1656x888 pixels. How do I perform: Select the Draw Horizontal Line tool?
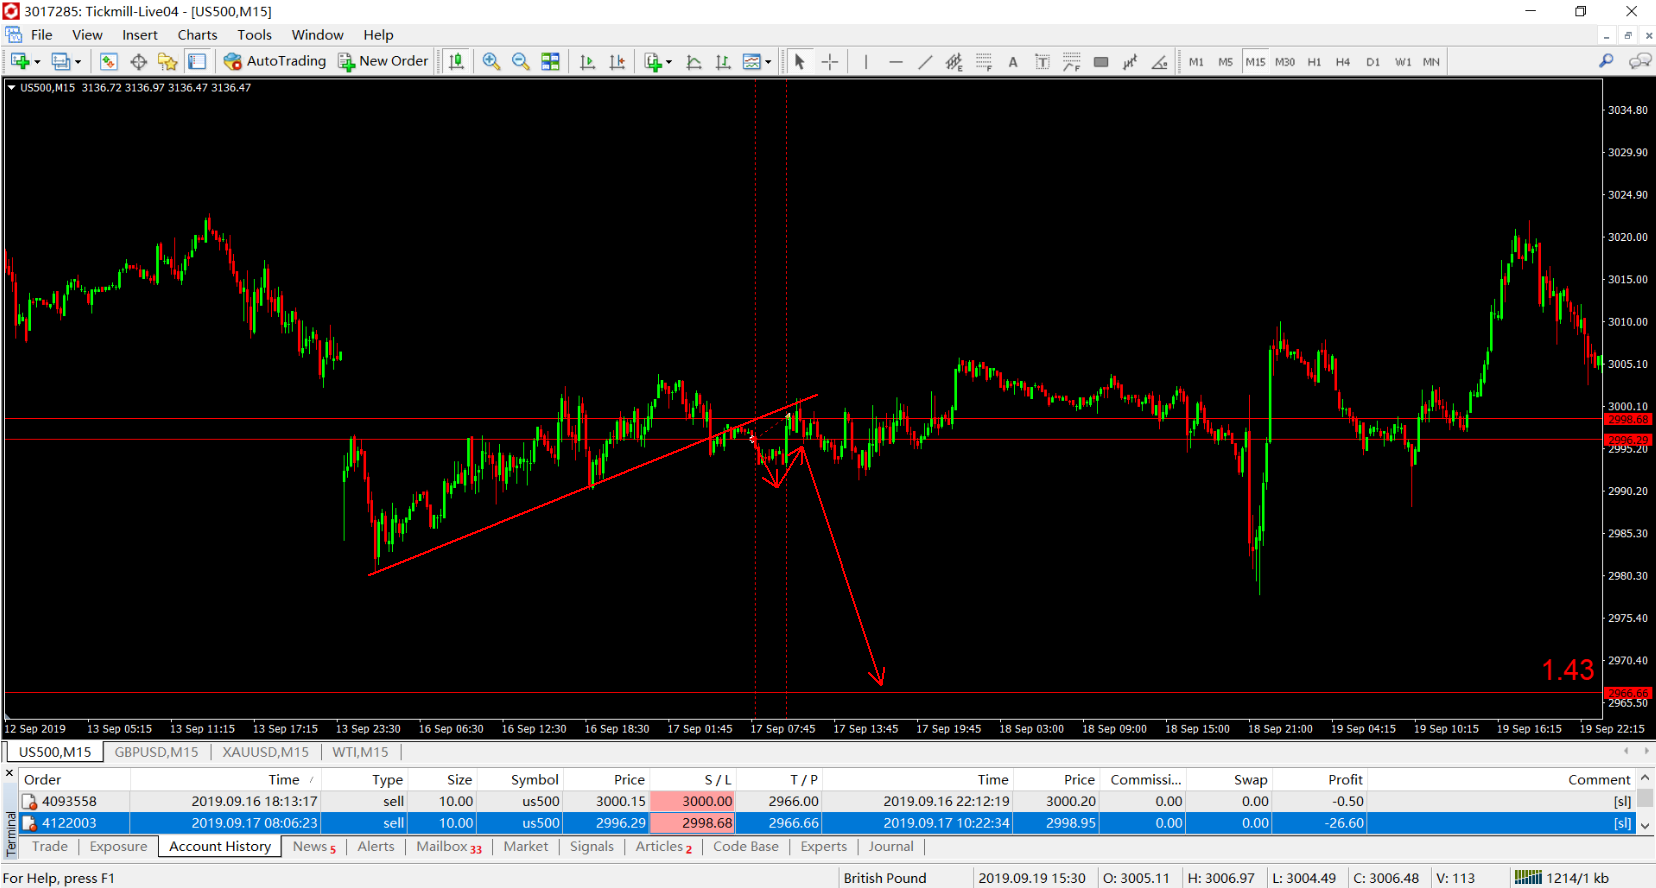[896, 62]
